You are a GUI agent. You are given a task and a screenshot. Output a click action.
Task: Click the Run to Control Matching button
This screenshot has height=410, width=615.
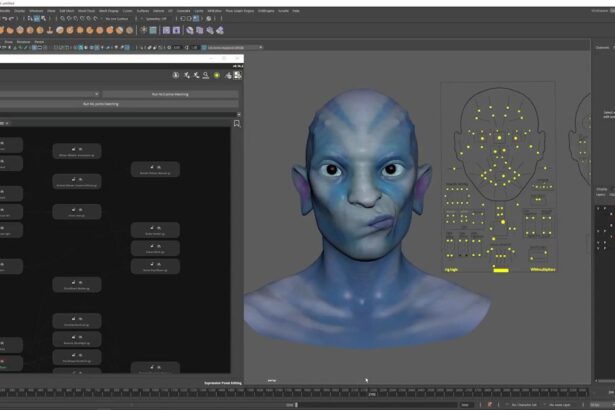[x=170, y=94]
